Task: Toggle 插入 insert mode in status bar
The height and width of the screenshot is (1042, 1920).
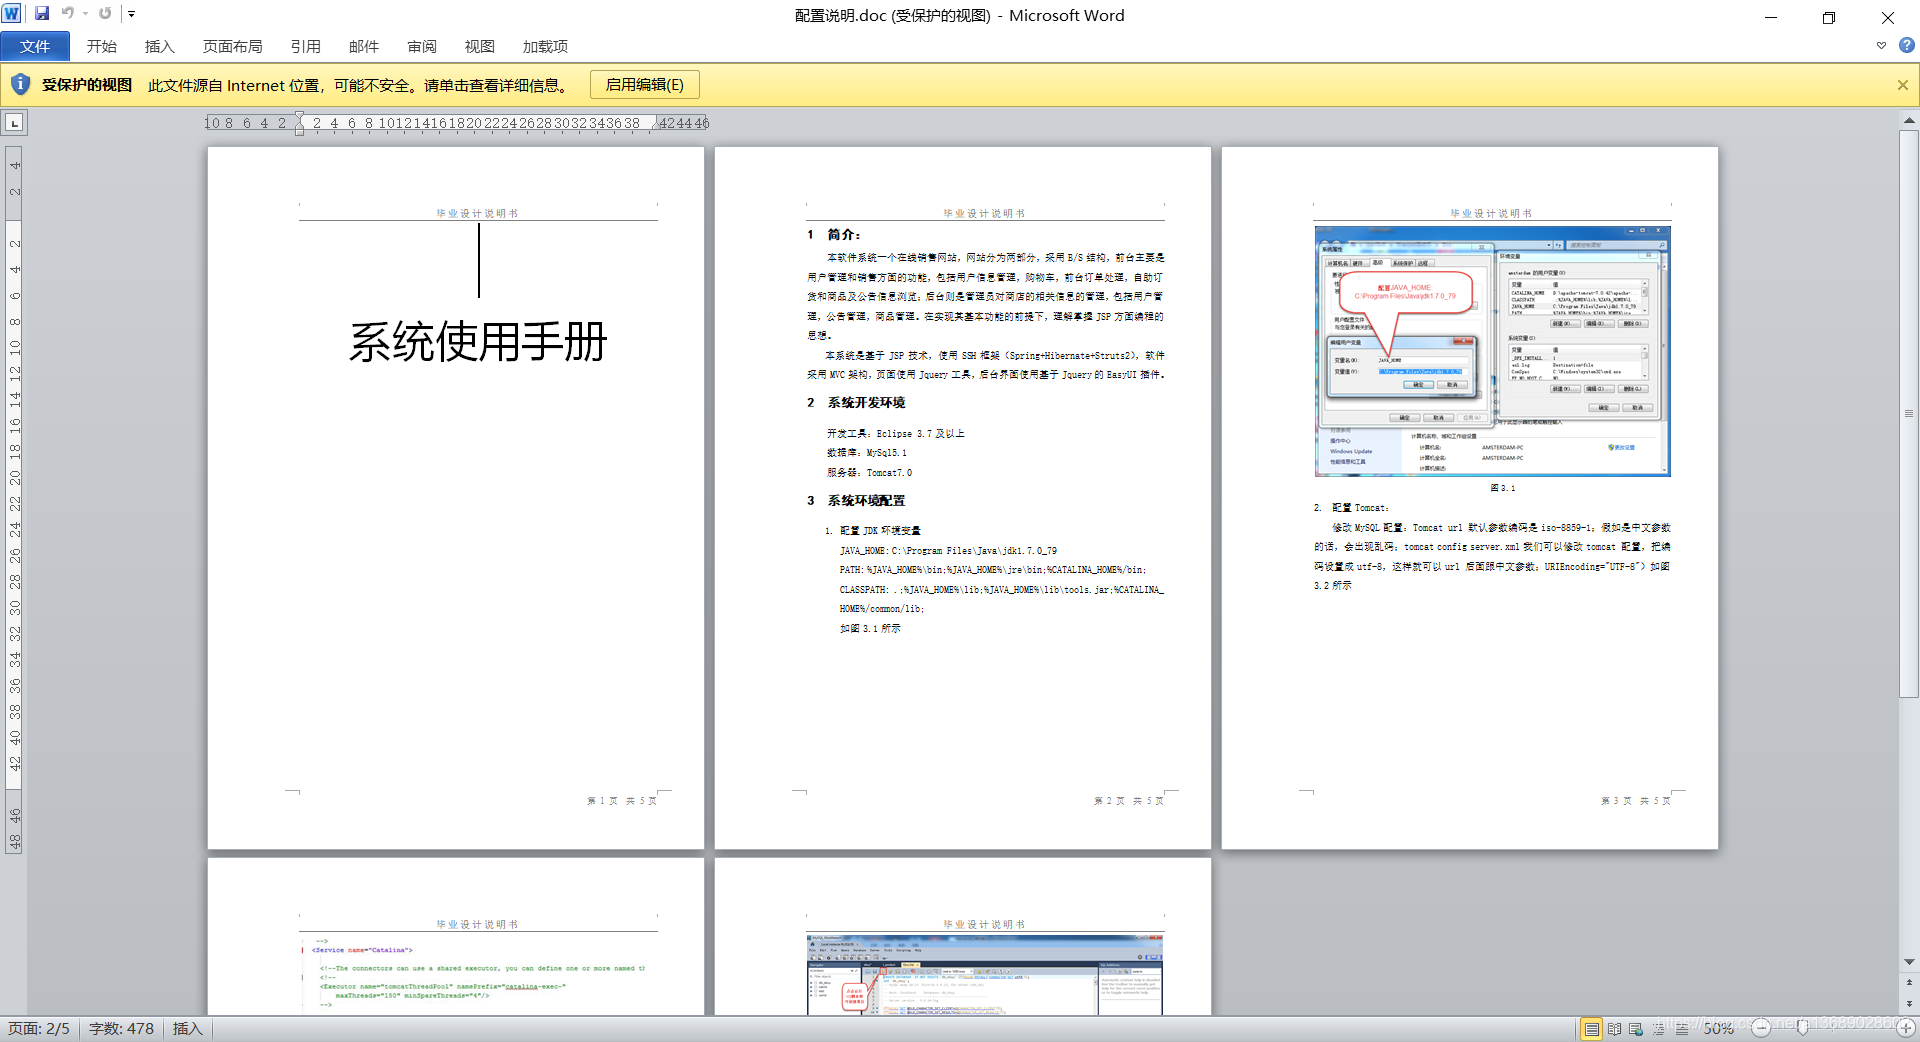Action: pyautogui.click(x=187, y=1029)
